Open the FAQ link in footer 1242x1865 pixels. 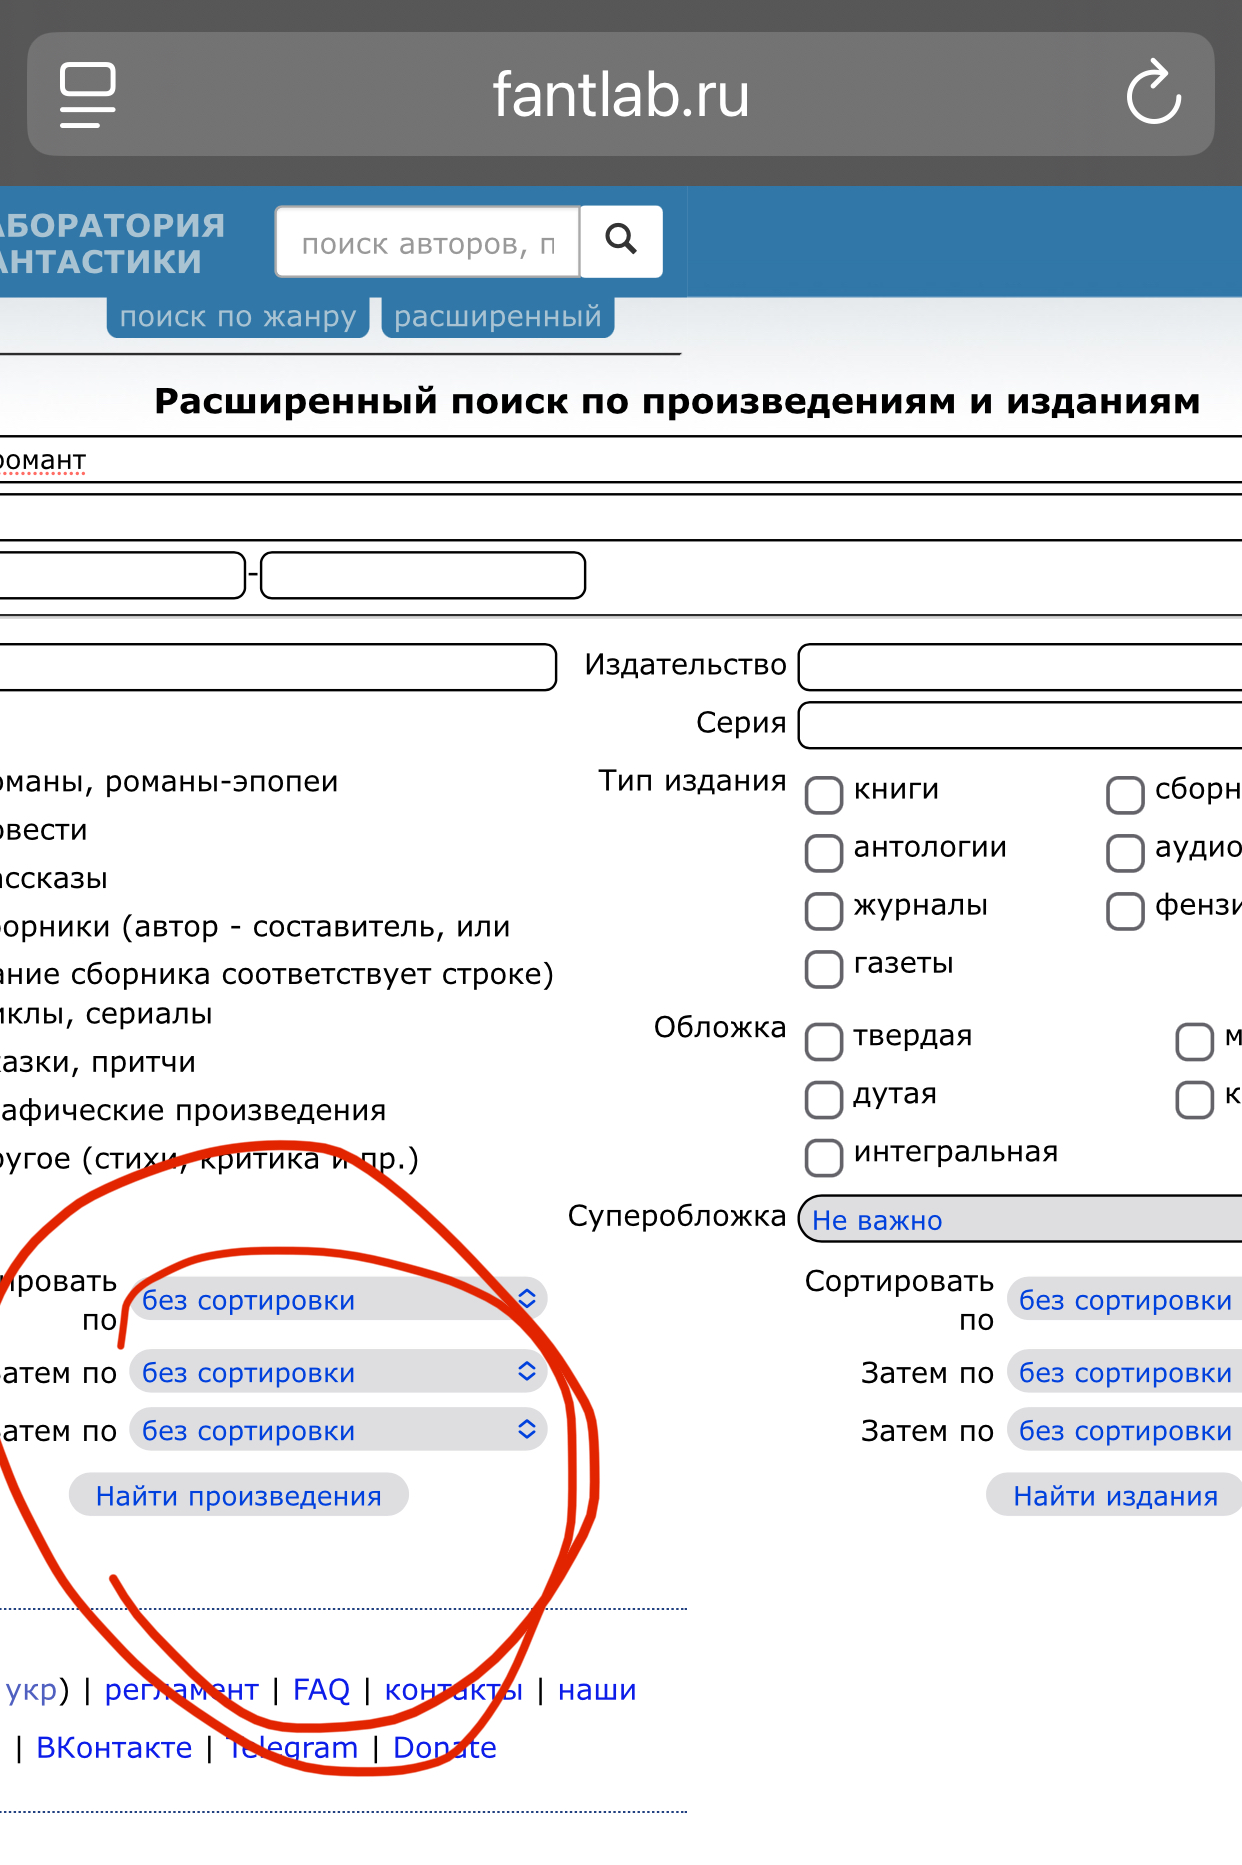321,1690
